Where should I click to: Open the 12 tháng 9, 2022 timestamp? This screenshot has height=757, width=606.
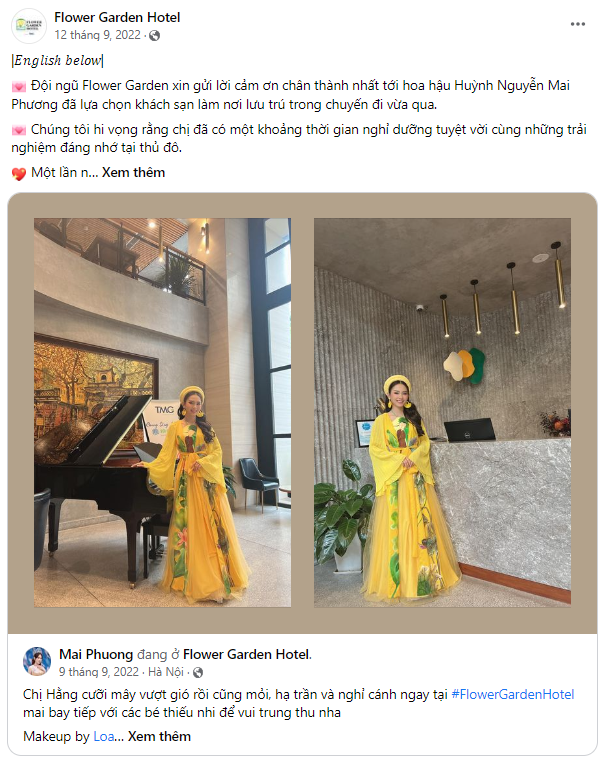pos(98,35)
